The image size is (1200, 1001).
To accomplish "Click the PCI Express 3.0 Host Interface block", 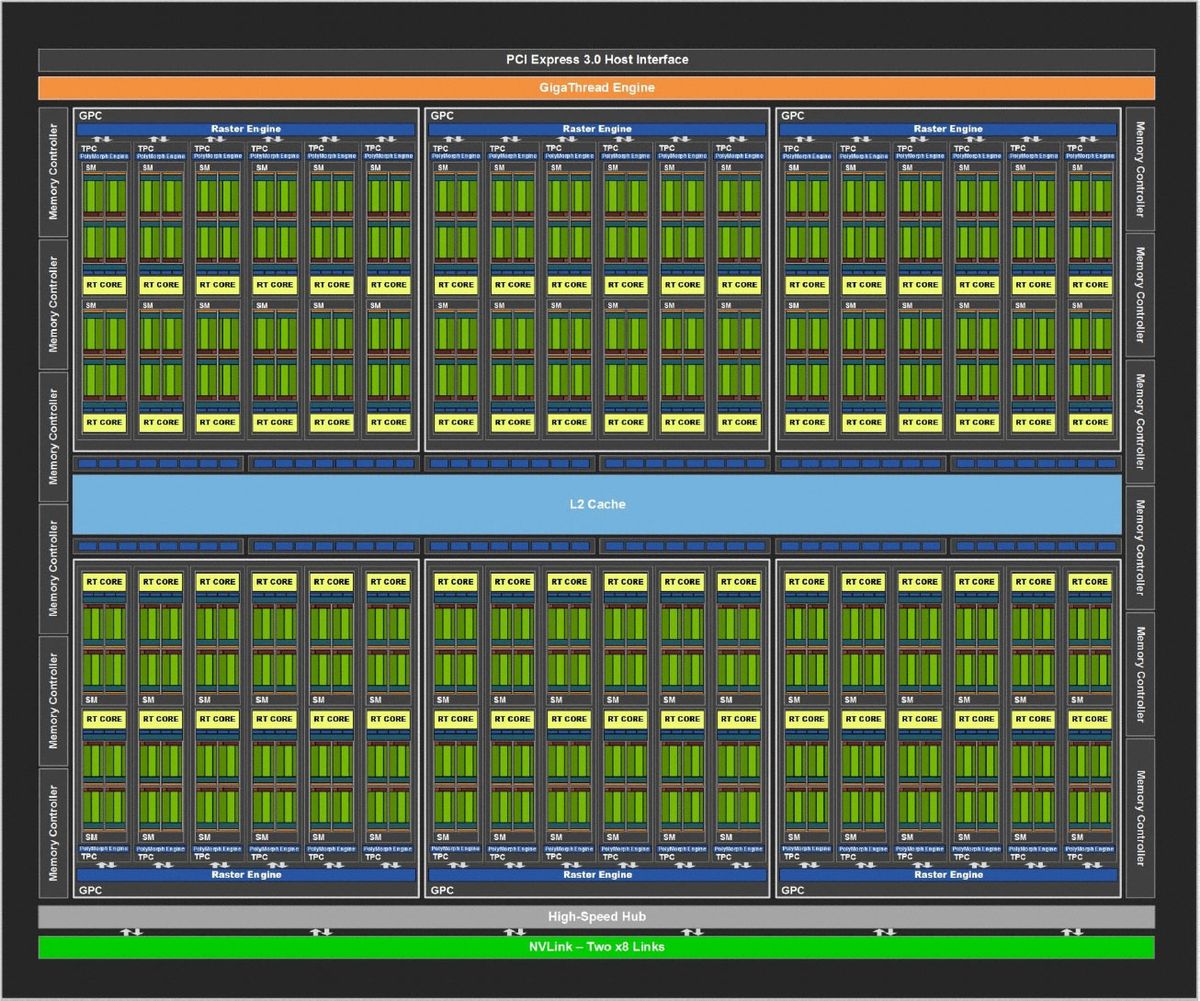I will 596,60.
